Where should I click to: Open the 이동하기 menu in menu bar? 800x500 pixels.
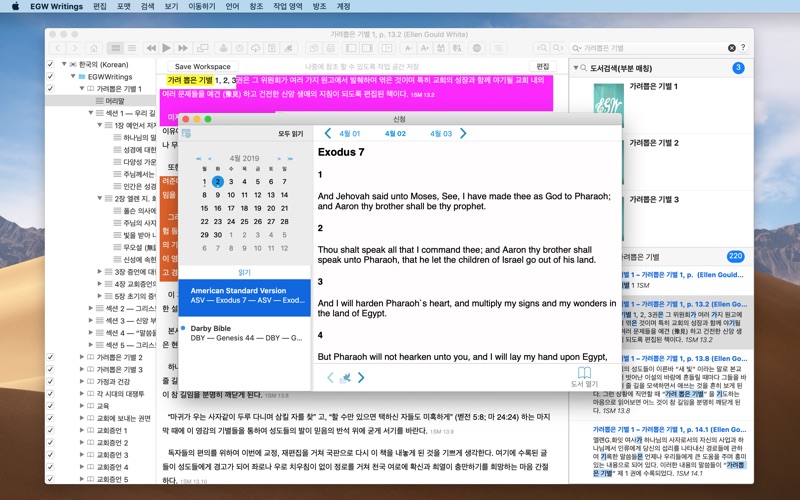click(x=202, y=7)
